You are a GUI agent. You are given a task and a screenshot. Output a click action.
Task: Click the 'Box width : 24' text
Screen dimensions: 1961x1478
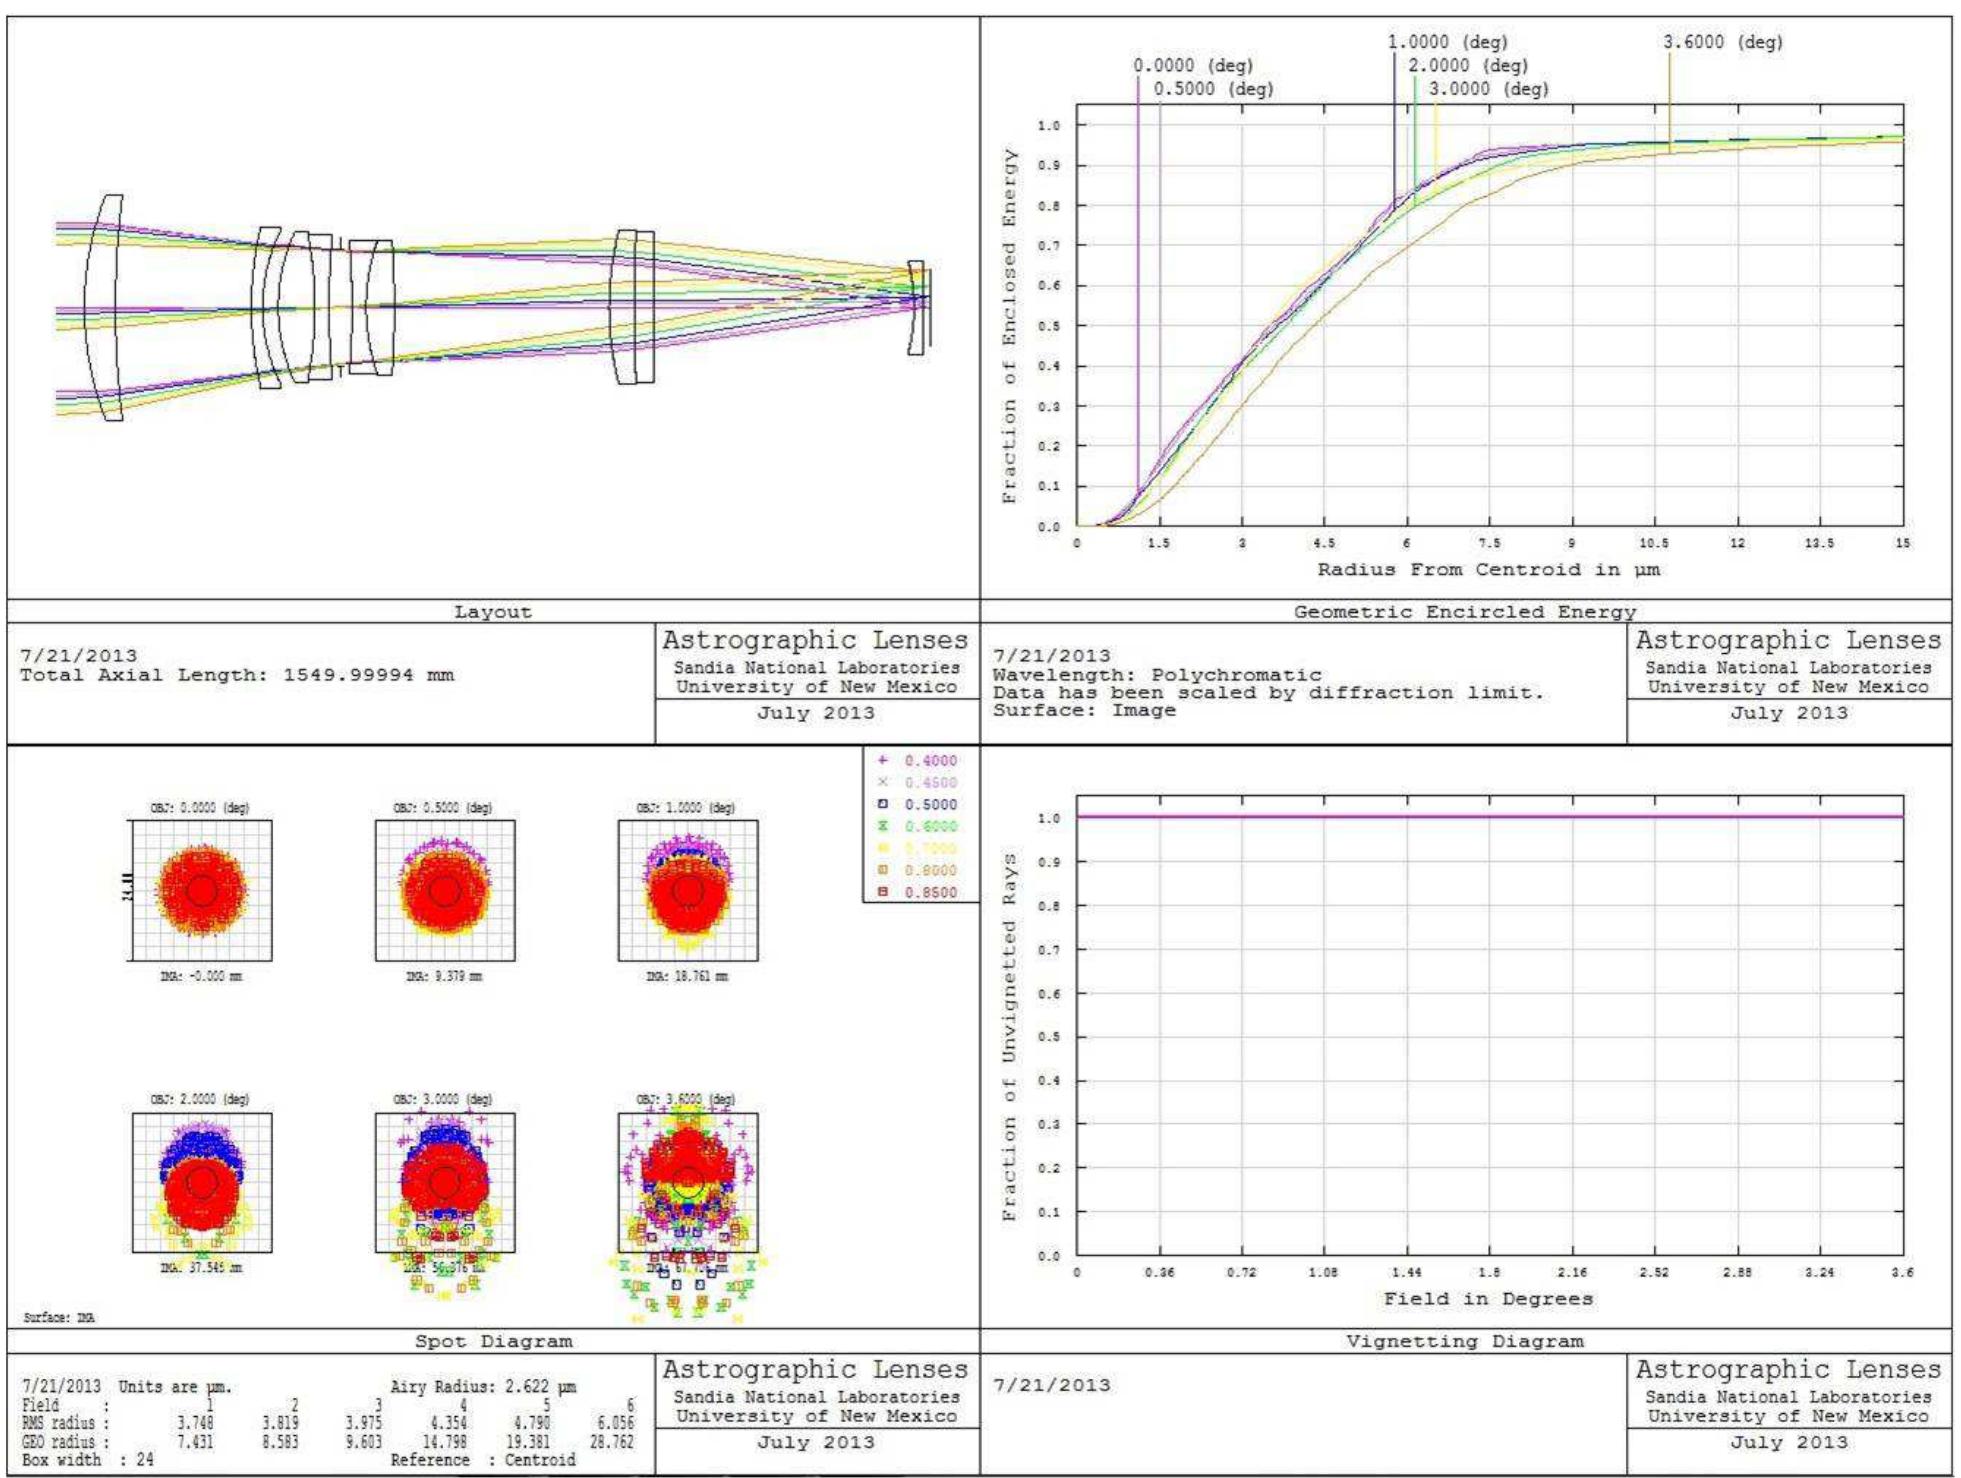[x=88, y=1460]
